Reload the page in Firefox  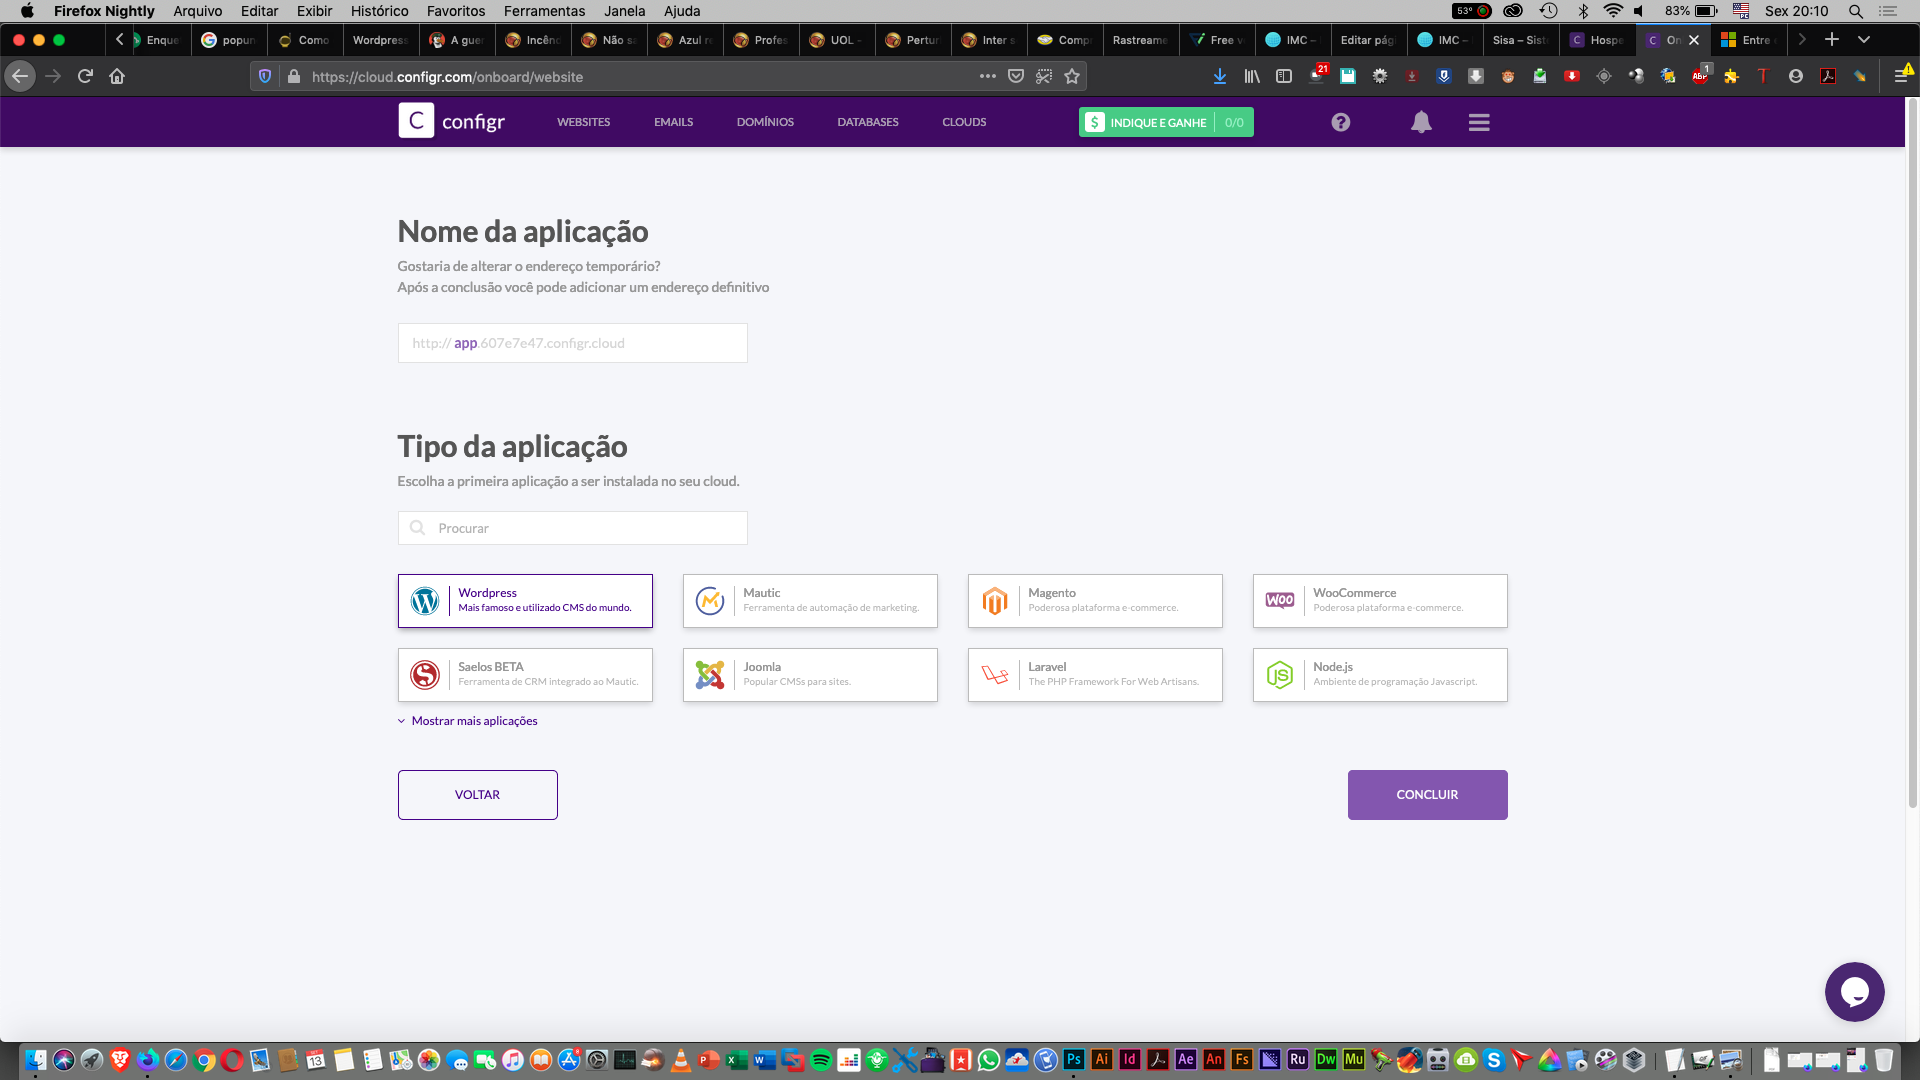[x=85, y=76]
